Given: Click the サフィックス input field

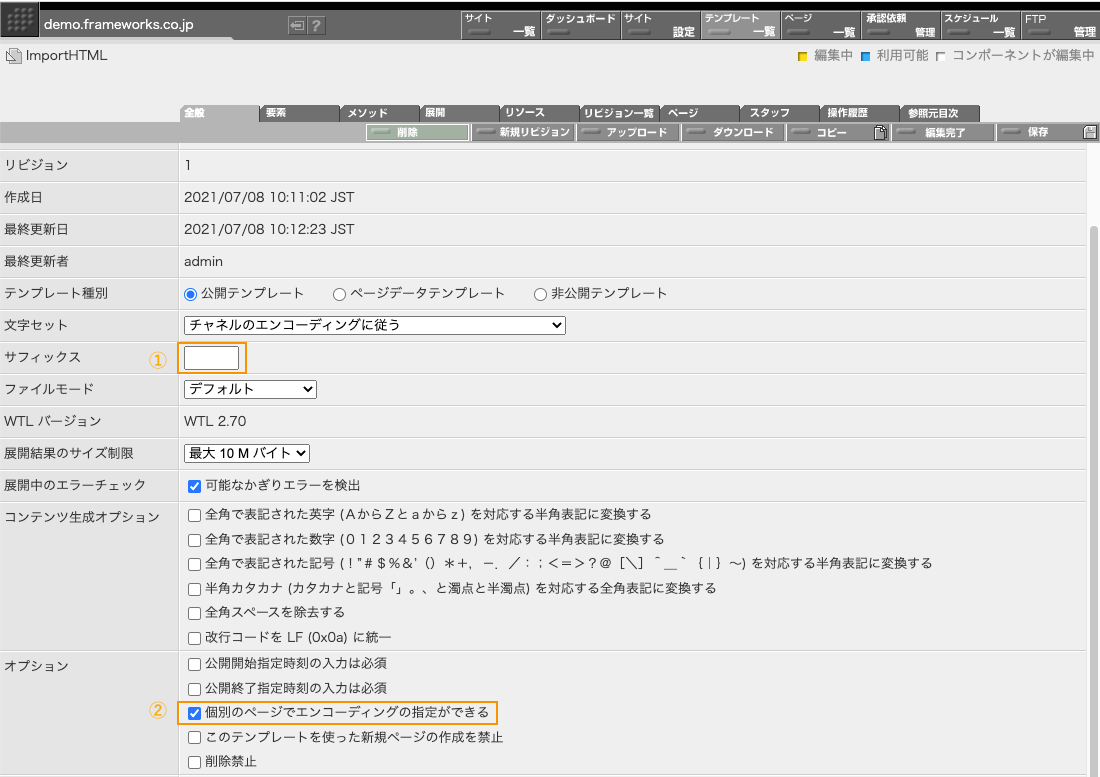Looking at the screenshot, I should (212, 357).
